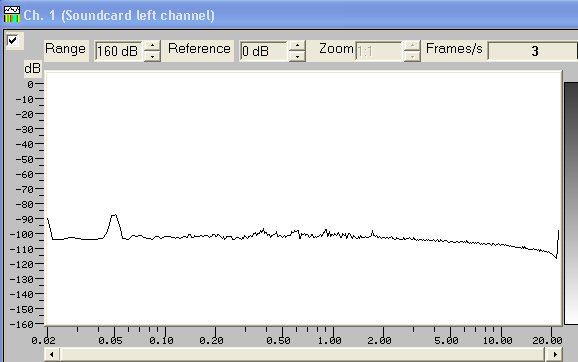Click the Zoom down stepper arrow
The width and height of the screenshot is (578, 362).
click(x=412, y=56)
